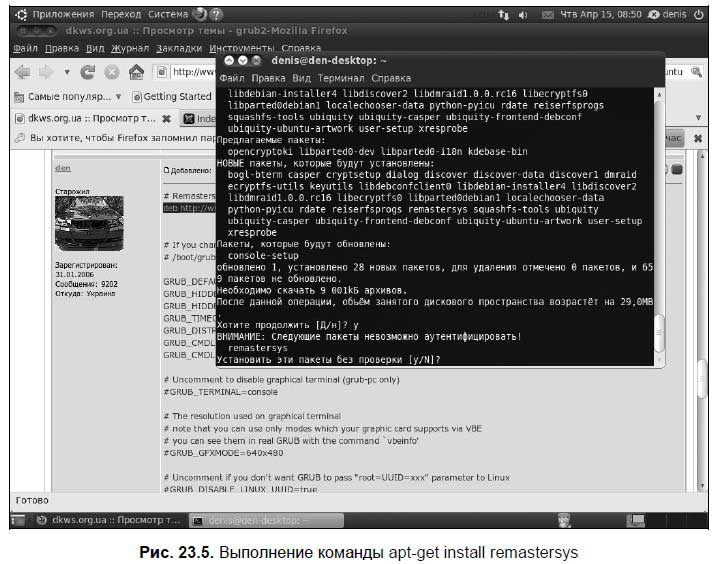Image resolution: width=717 pixels, height=564 pixels.
Task: Click the search magnifier icon in Firefox
Action: pyautogui.click(x=696, y=72)
